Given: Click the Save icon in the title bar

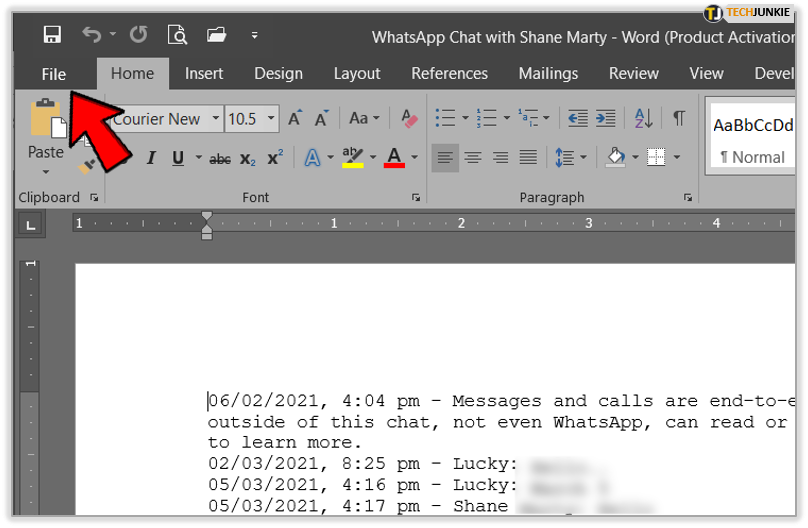Looking at the screenshot, I should pyautogui.click(x=53, y=35).
